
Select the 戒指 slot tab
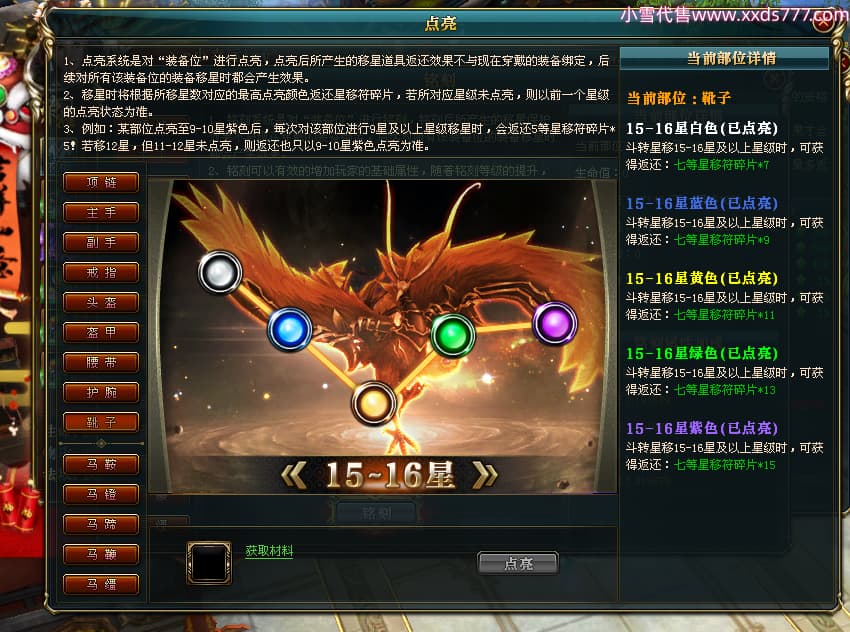101,273
